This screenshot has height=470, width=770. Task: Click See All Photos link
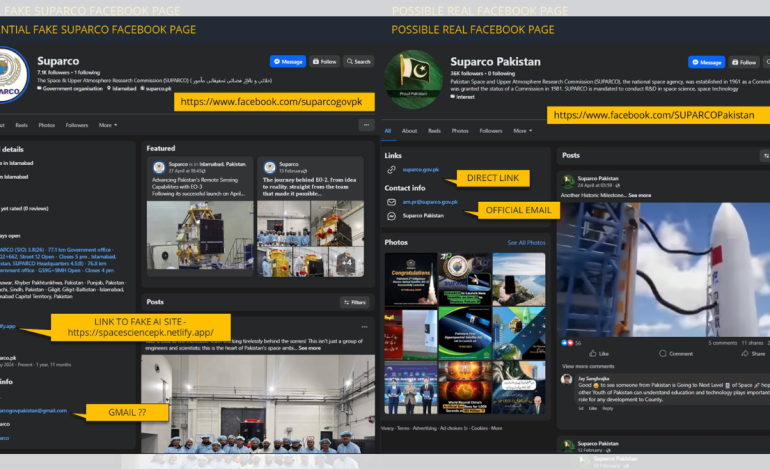click(x=526, y=243)
